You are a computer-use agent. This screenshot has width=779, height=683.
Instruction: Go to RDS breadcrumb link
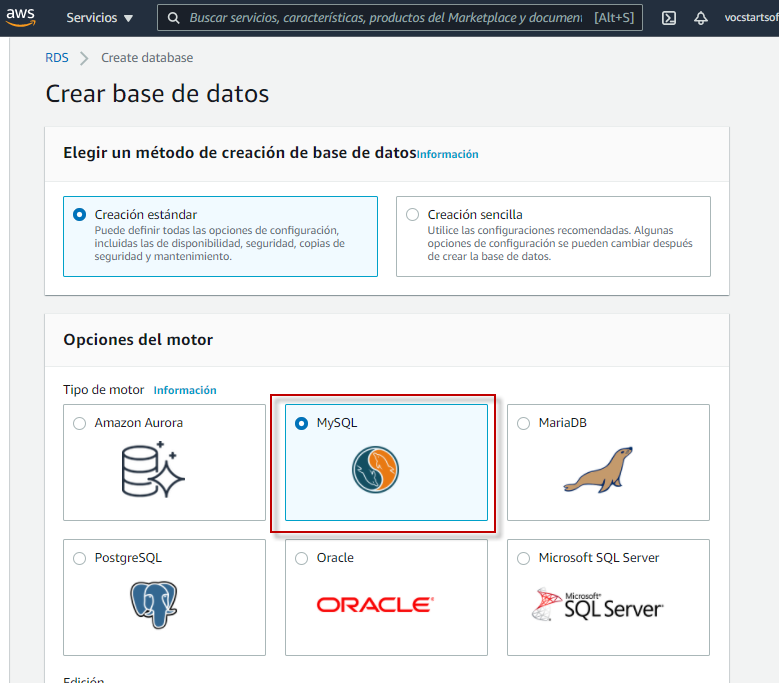click(x=57, y=58)
